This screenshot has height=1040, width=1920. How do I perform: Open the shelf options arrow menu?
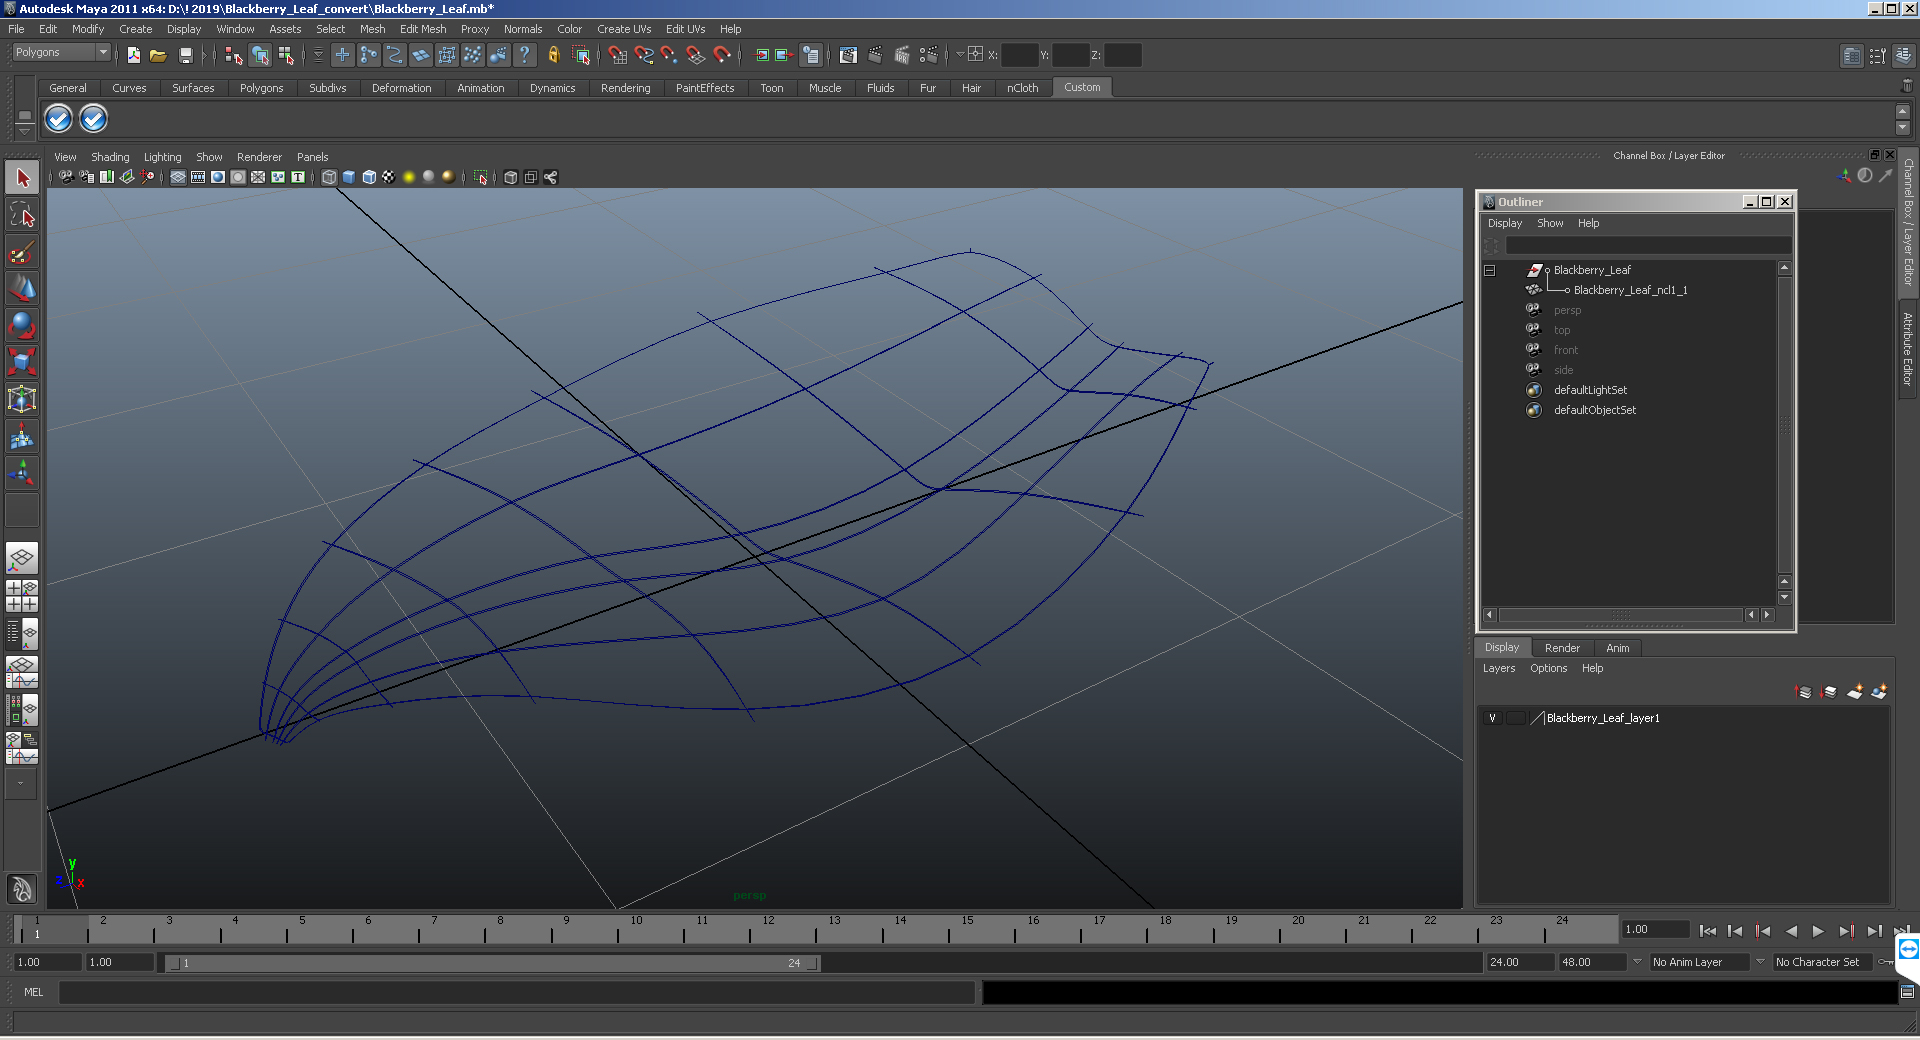tap(25, 132)
